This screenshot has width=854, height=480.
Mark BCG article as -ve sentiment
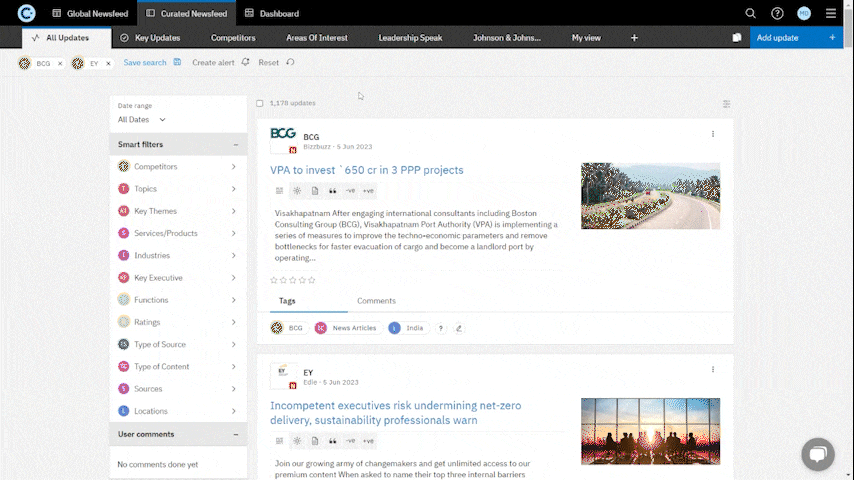[350, 190]
